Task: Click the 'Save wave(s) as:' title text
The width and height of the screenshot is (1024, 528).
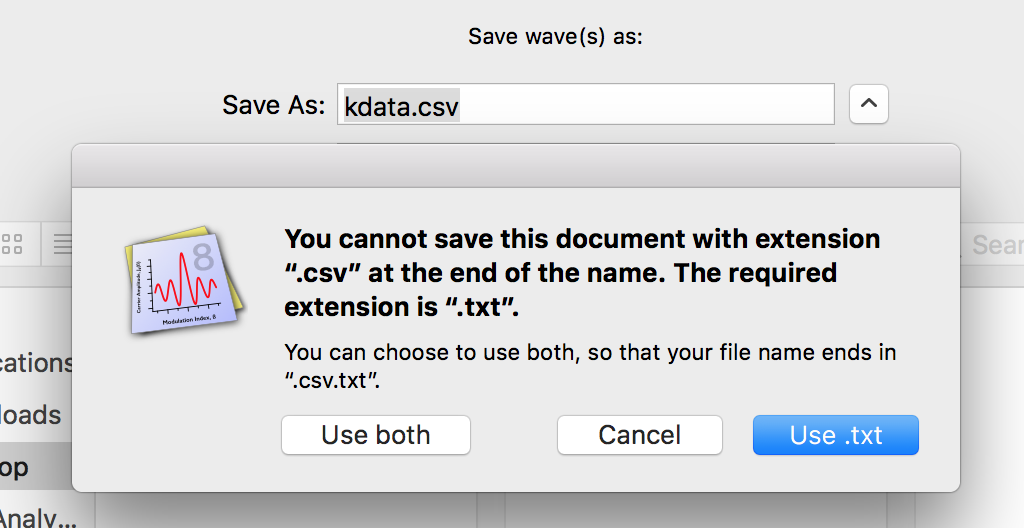Action: tap(555, 37)
